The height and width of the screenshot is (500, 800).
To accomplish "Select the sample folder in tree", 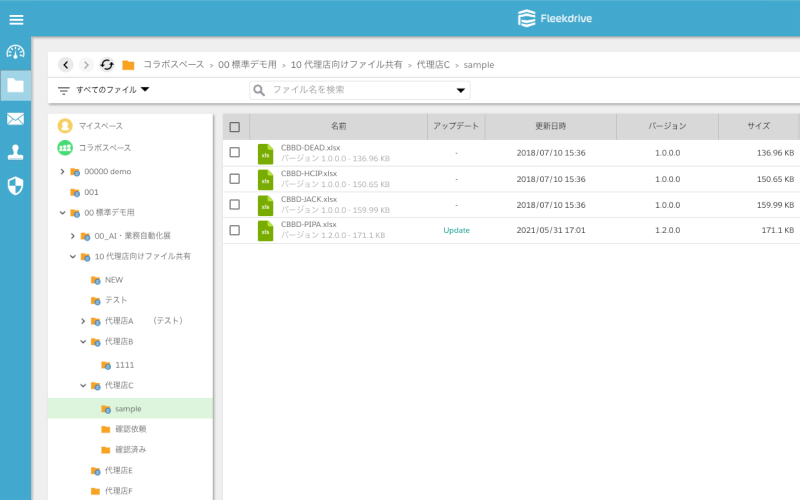I will click(130, 409).
